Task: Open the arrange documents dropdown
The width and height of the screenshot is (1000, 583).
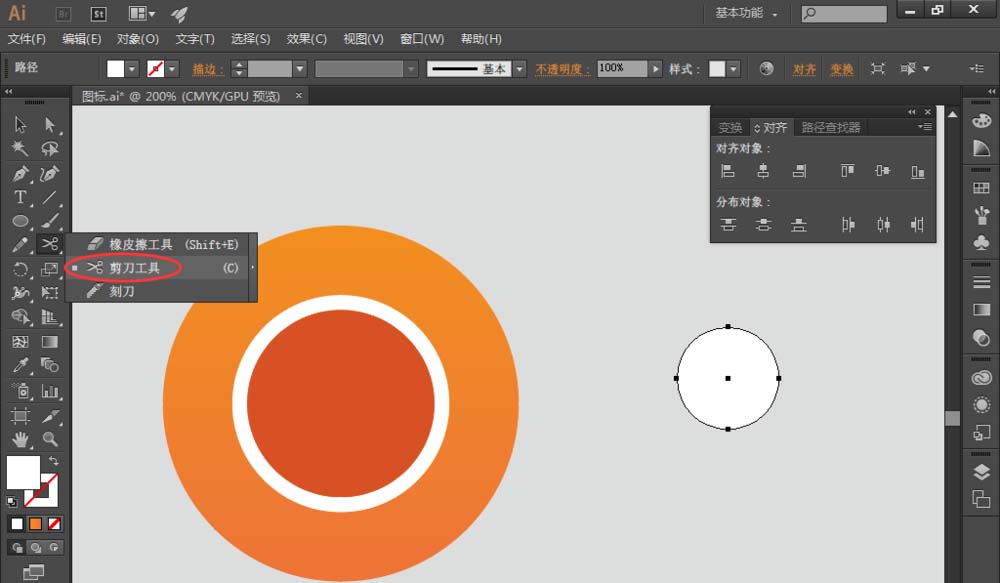Action: (142, 13)
